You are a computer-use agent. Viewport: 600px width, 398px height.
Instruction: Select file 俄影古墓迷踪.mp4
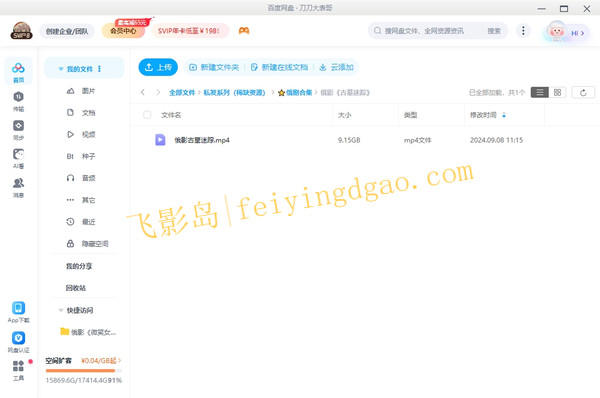pos(202,140)
